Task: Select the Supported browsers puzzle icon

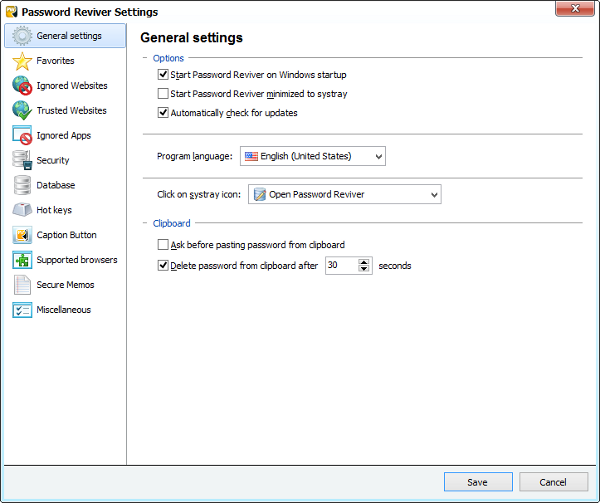Action: click(x=22, y=260)
